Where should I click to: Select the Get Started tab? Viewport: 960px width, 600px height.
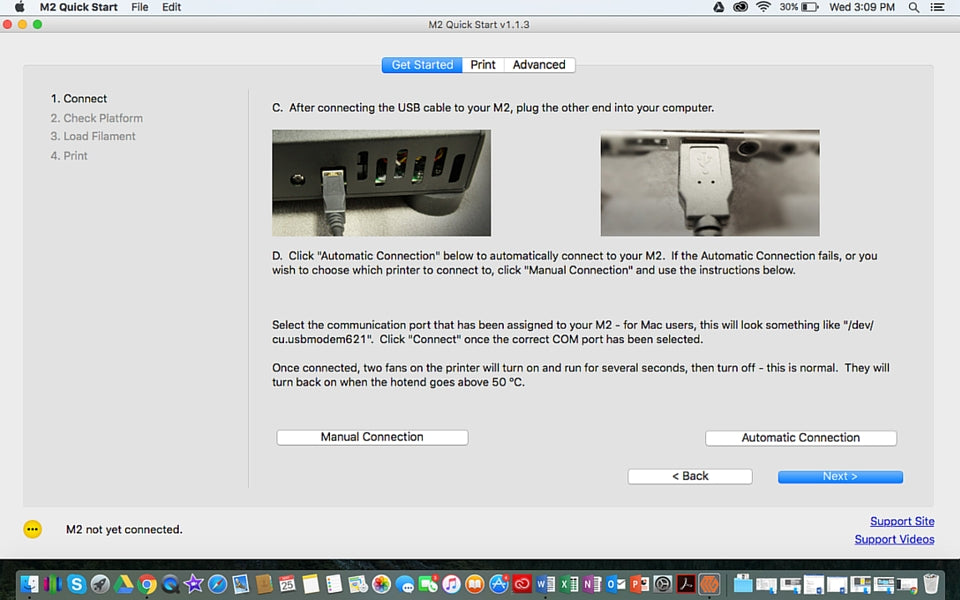click(422, 65)
